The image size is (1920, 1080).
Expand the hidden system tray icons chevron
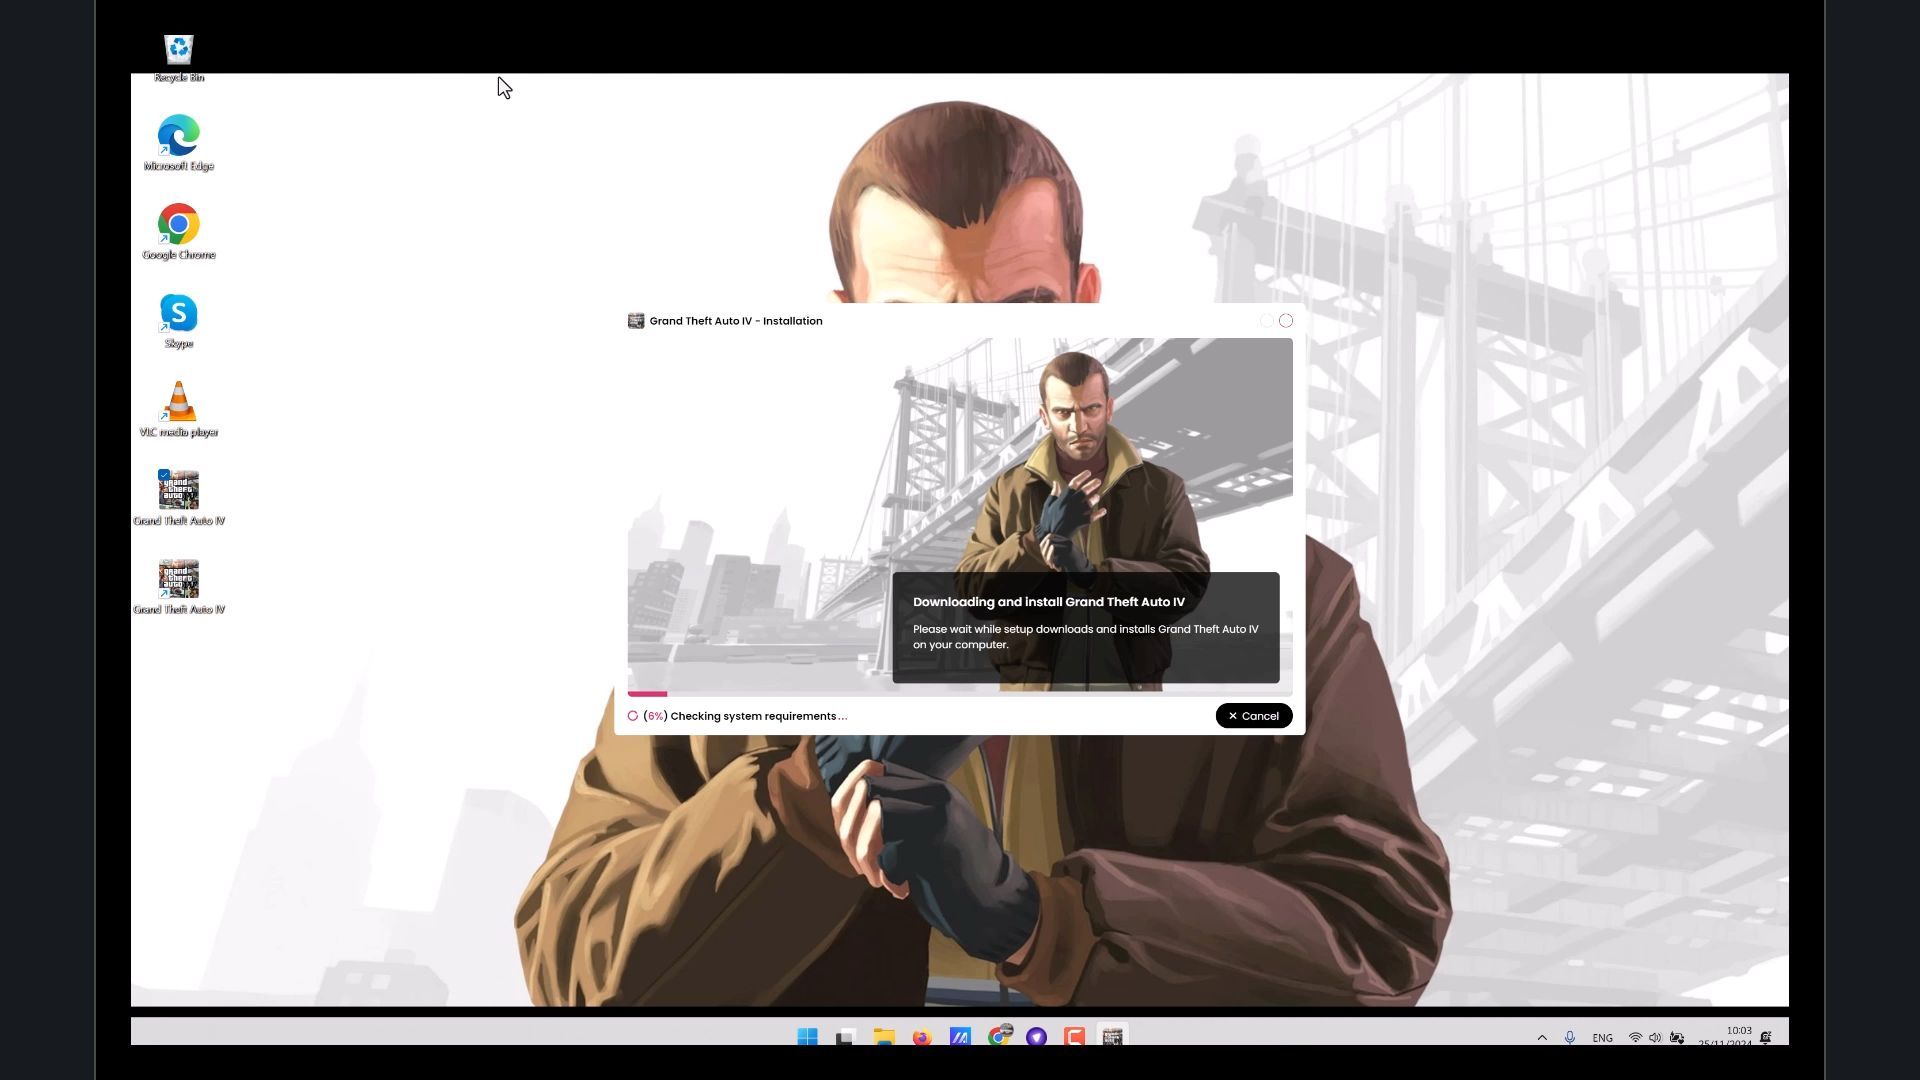tap(1542, 1037)
